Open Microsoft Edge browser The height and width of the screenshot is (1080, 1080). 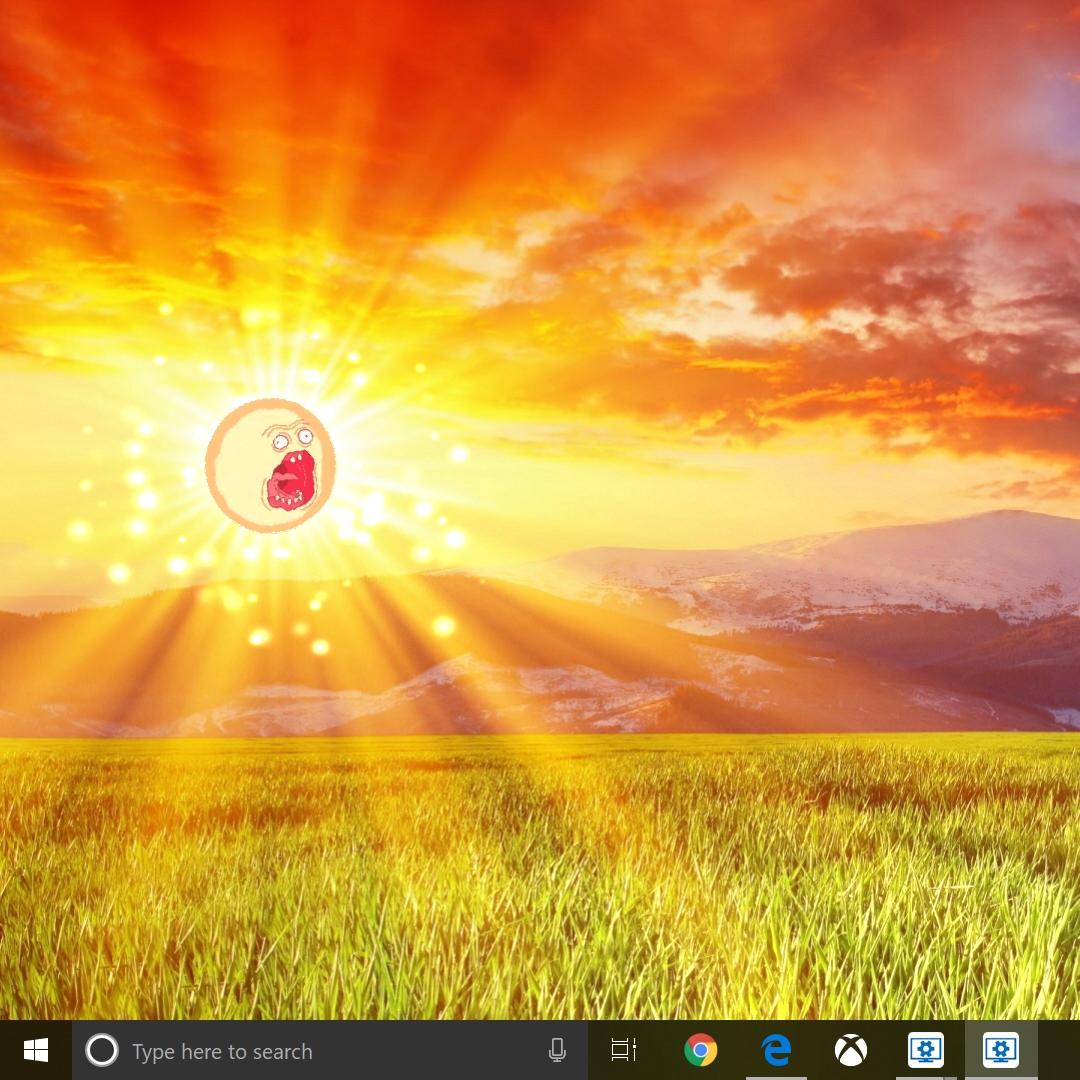point(776,1050)
